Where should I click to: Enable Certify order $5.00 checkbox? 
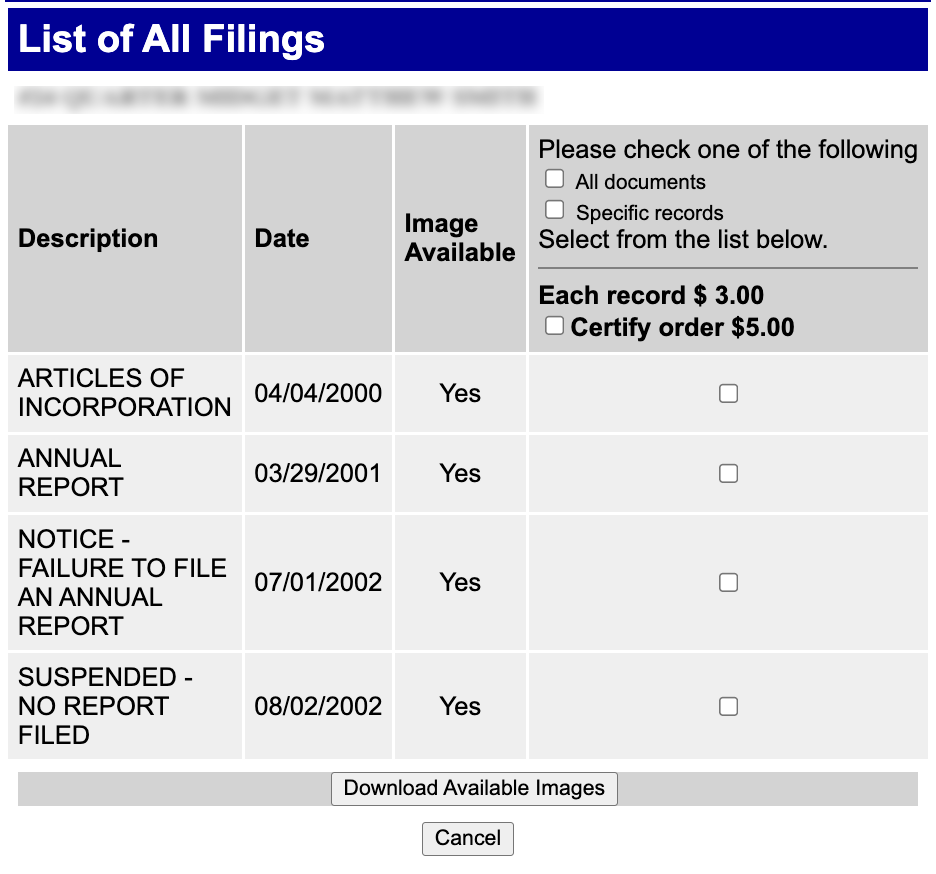point(554,325)
